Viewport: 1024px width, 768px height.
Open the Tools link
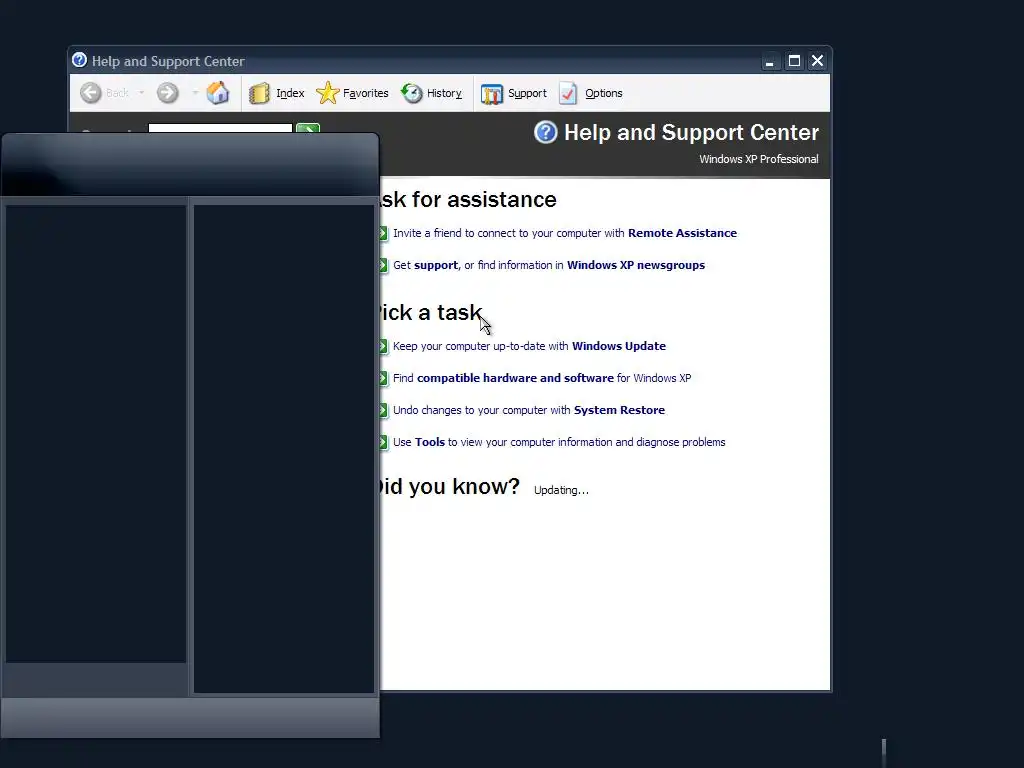(x=430, y=442)
